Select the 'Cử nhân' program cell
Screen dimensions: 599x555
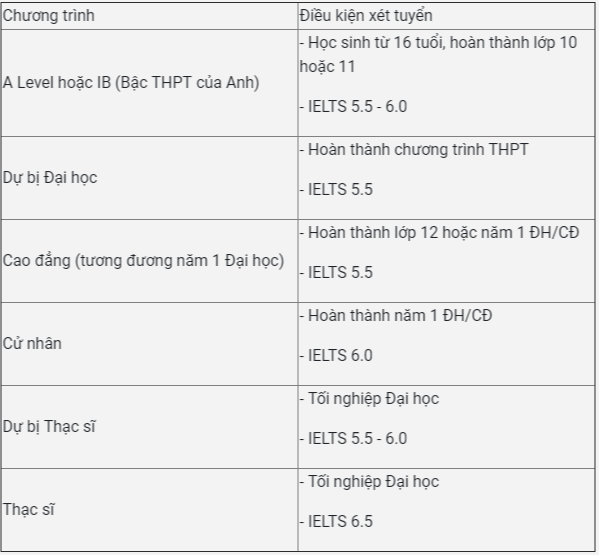149,344
